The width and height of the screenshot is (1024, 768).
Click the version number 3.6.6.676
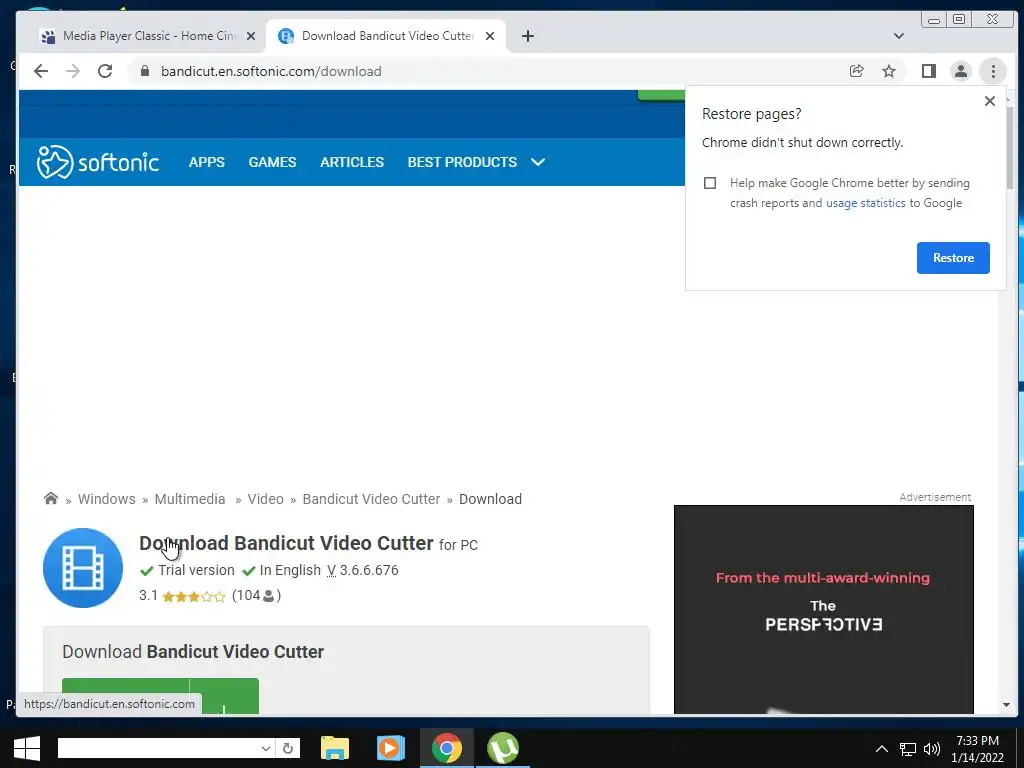(x=369, y=570)
